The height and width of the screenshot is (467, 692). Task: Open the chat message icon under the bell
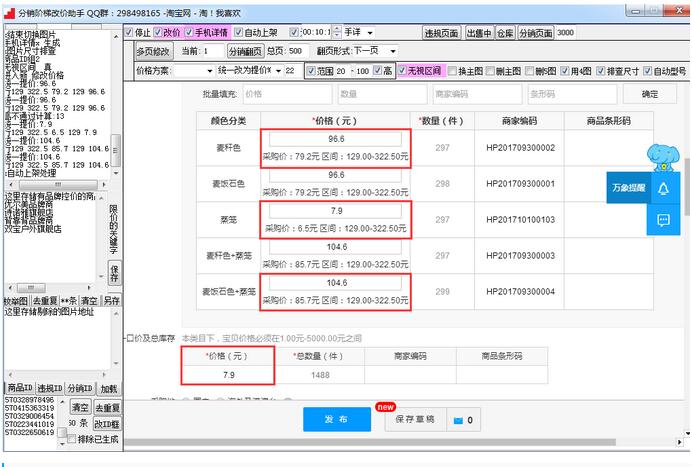tap(663, 220)
